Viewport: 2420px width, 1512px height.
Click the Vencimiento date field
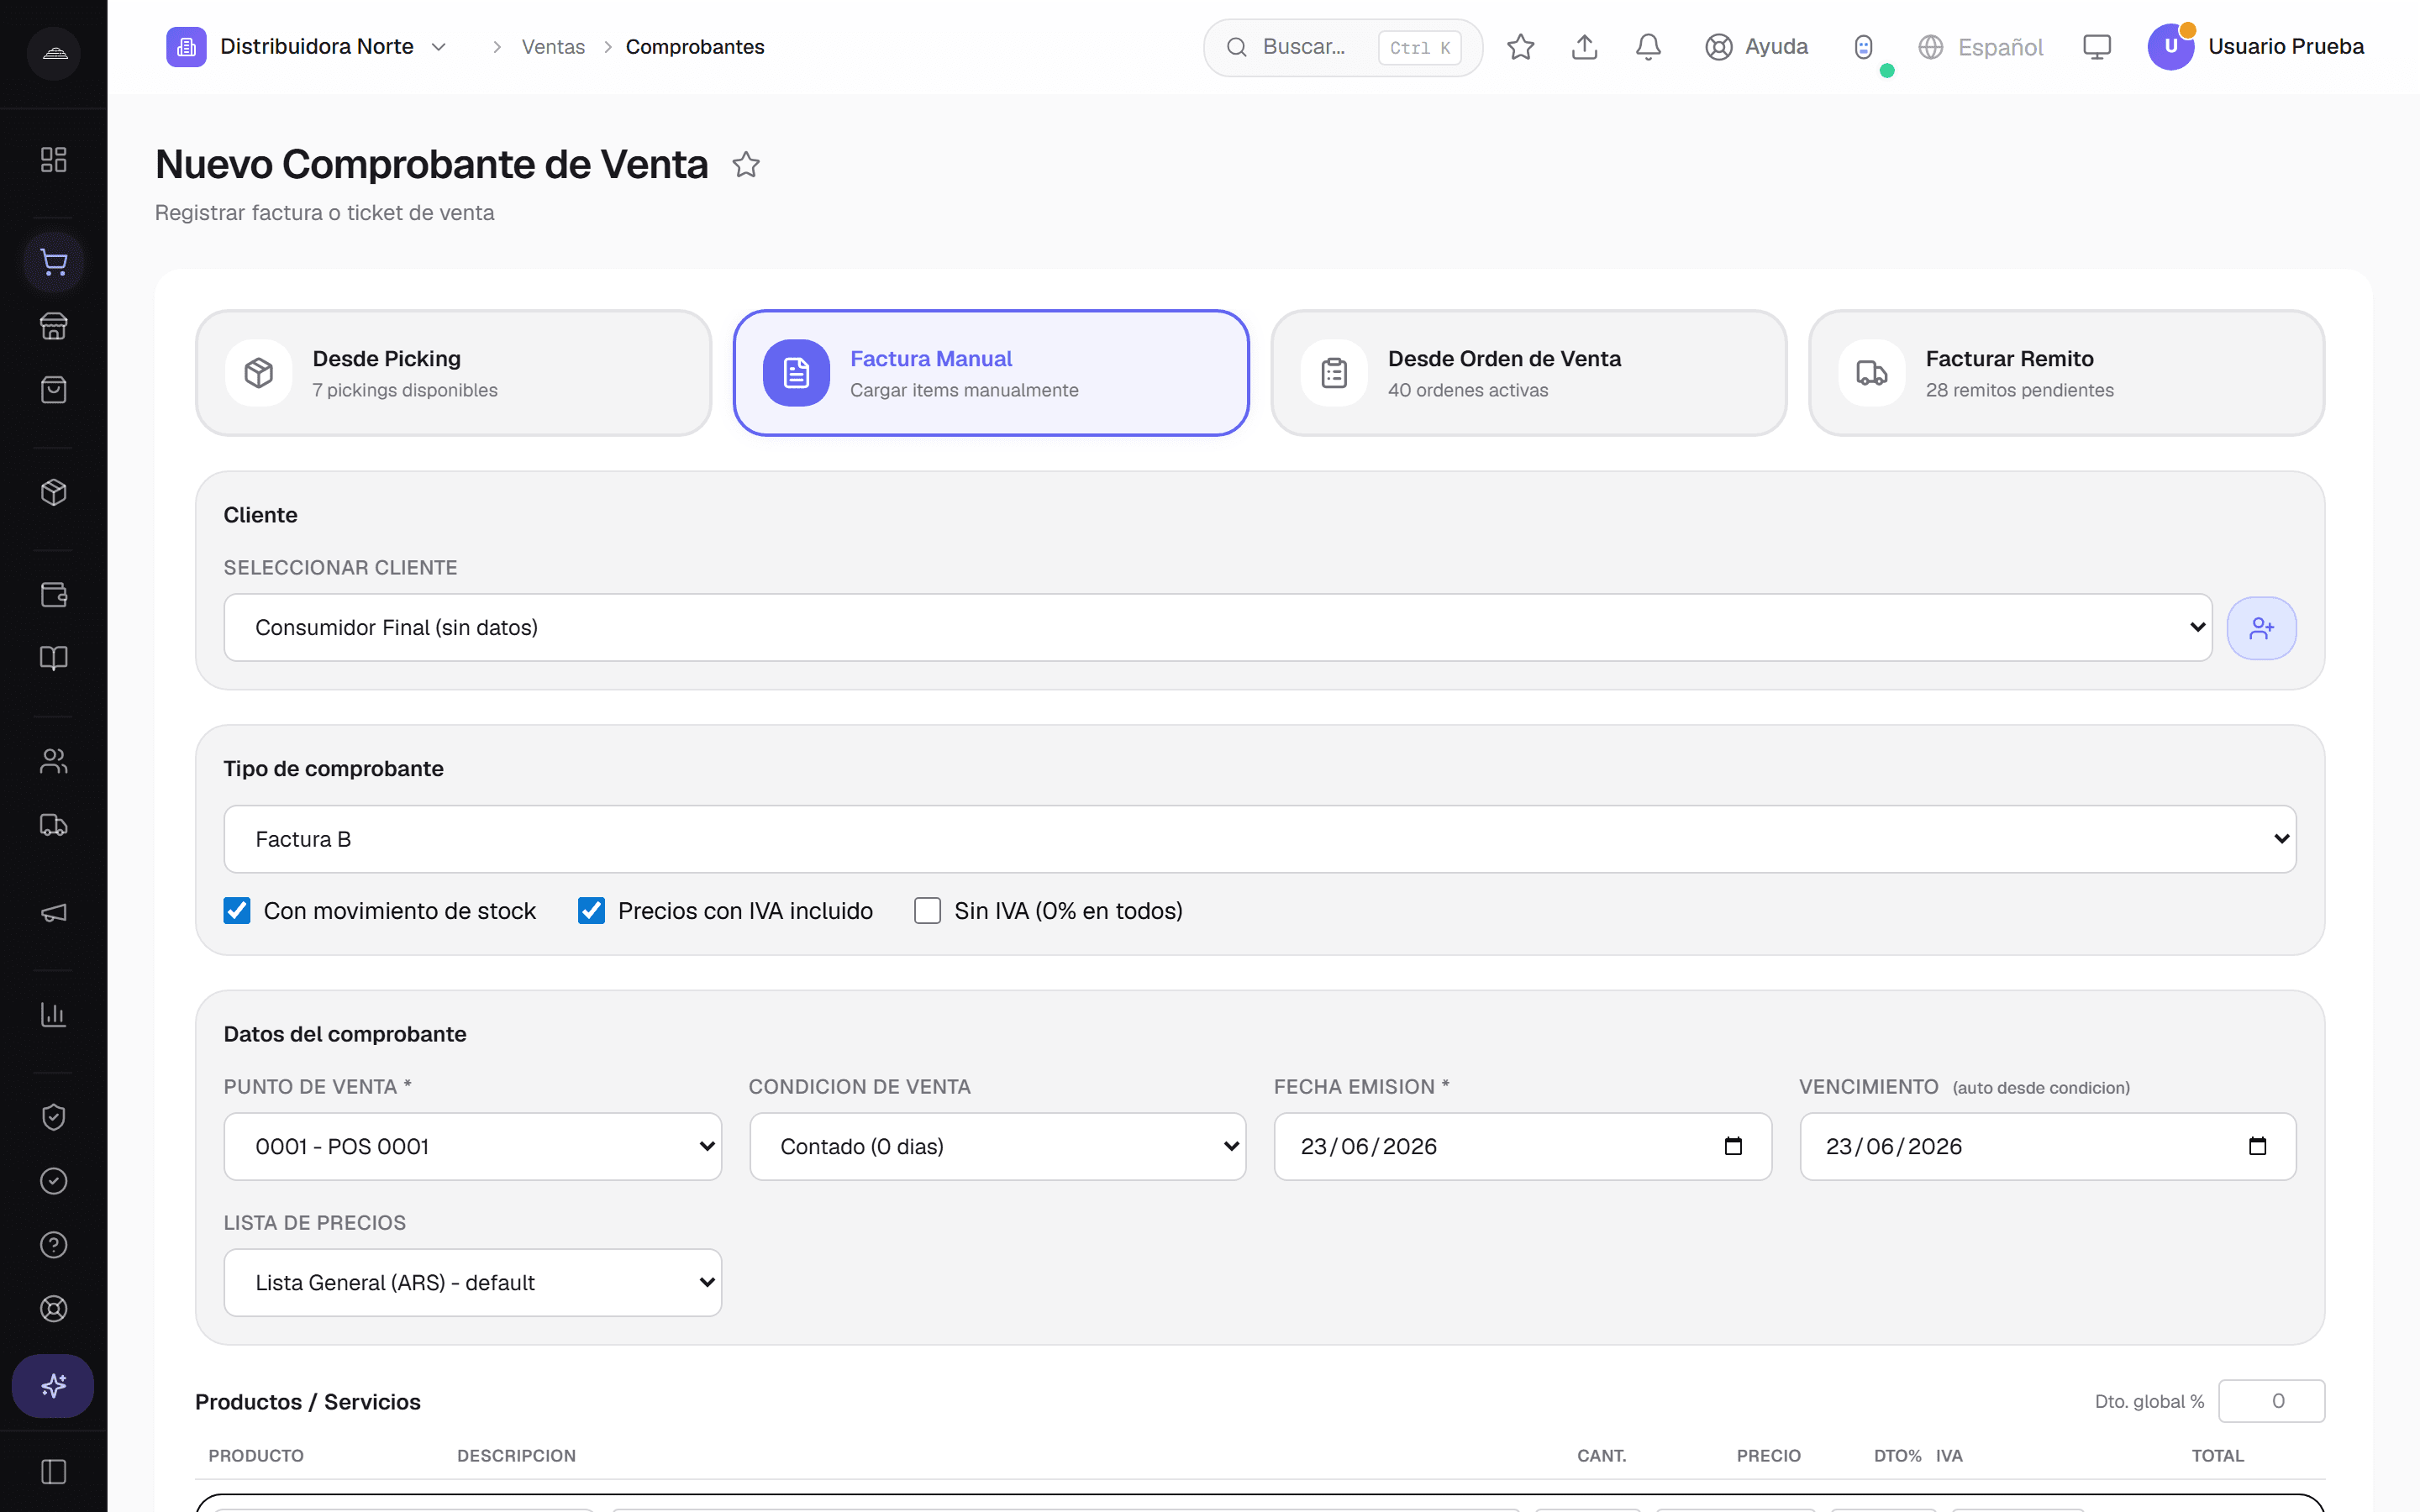coord(2047,1146)
